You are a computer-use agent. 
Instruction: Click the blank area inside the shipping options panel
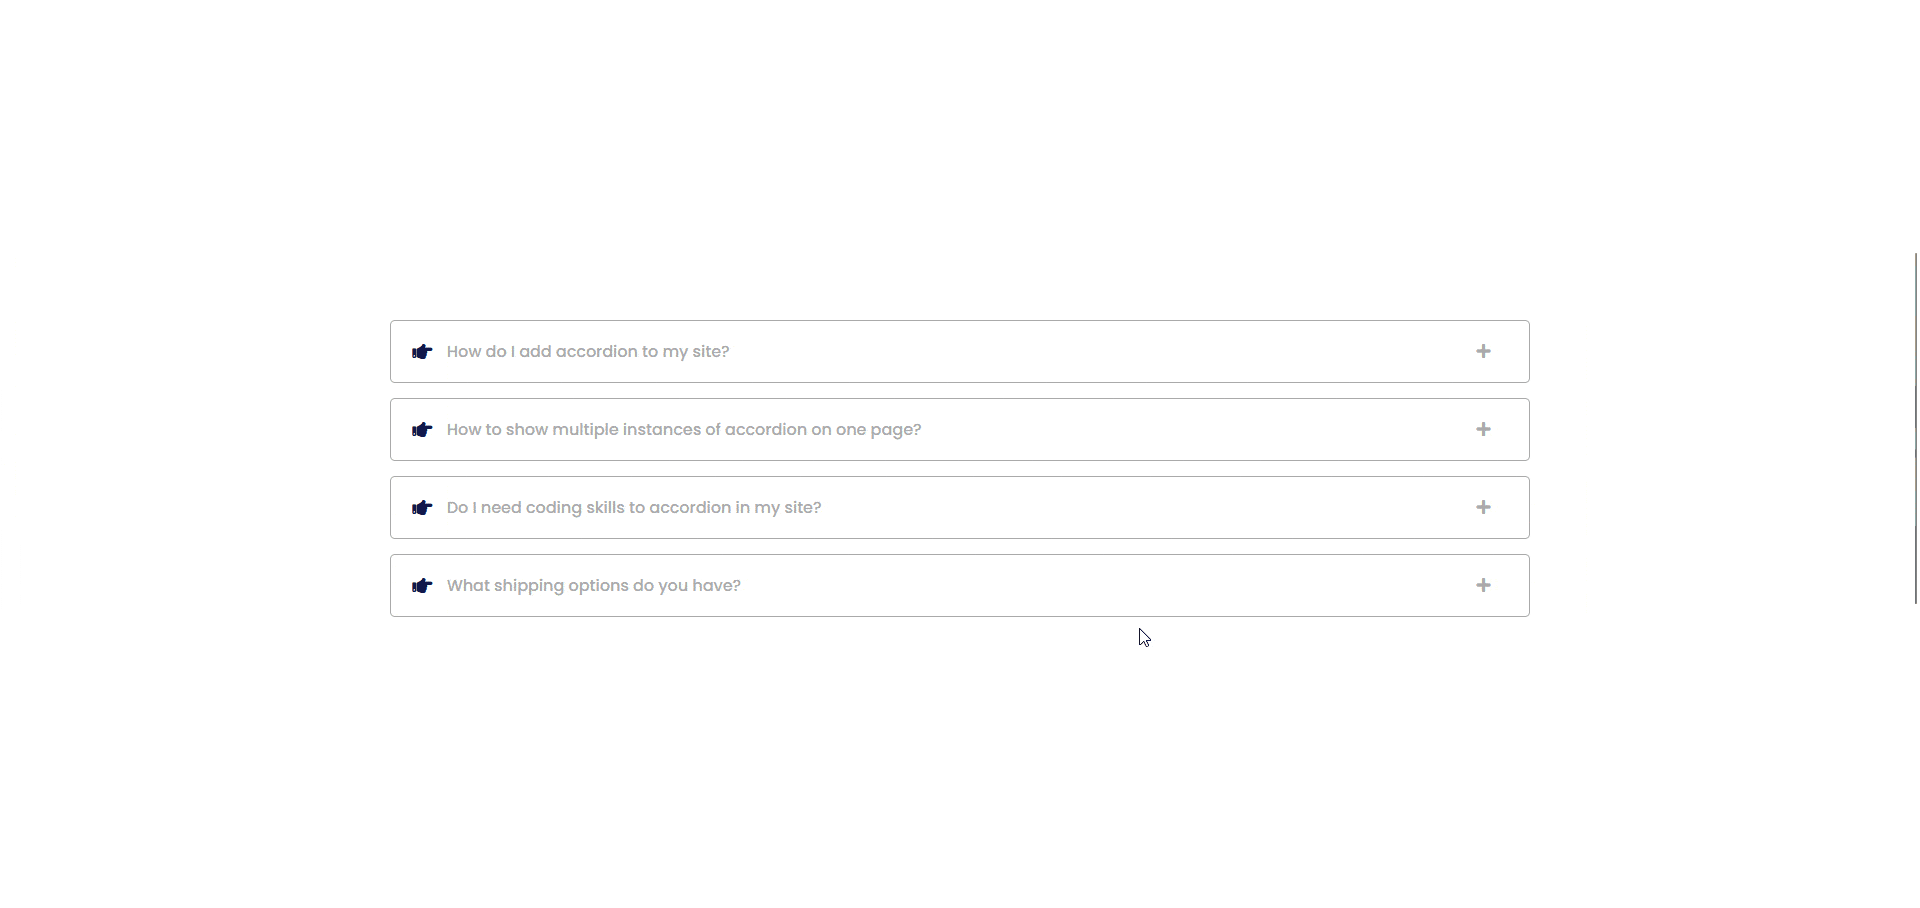tap(1100, 585)
